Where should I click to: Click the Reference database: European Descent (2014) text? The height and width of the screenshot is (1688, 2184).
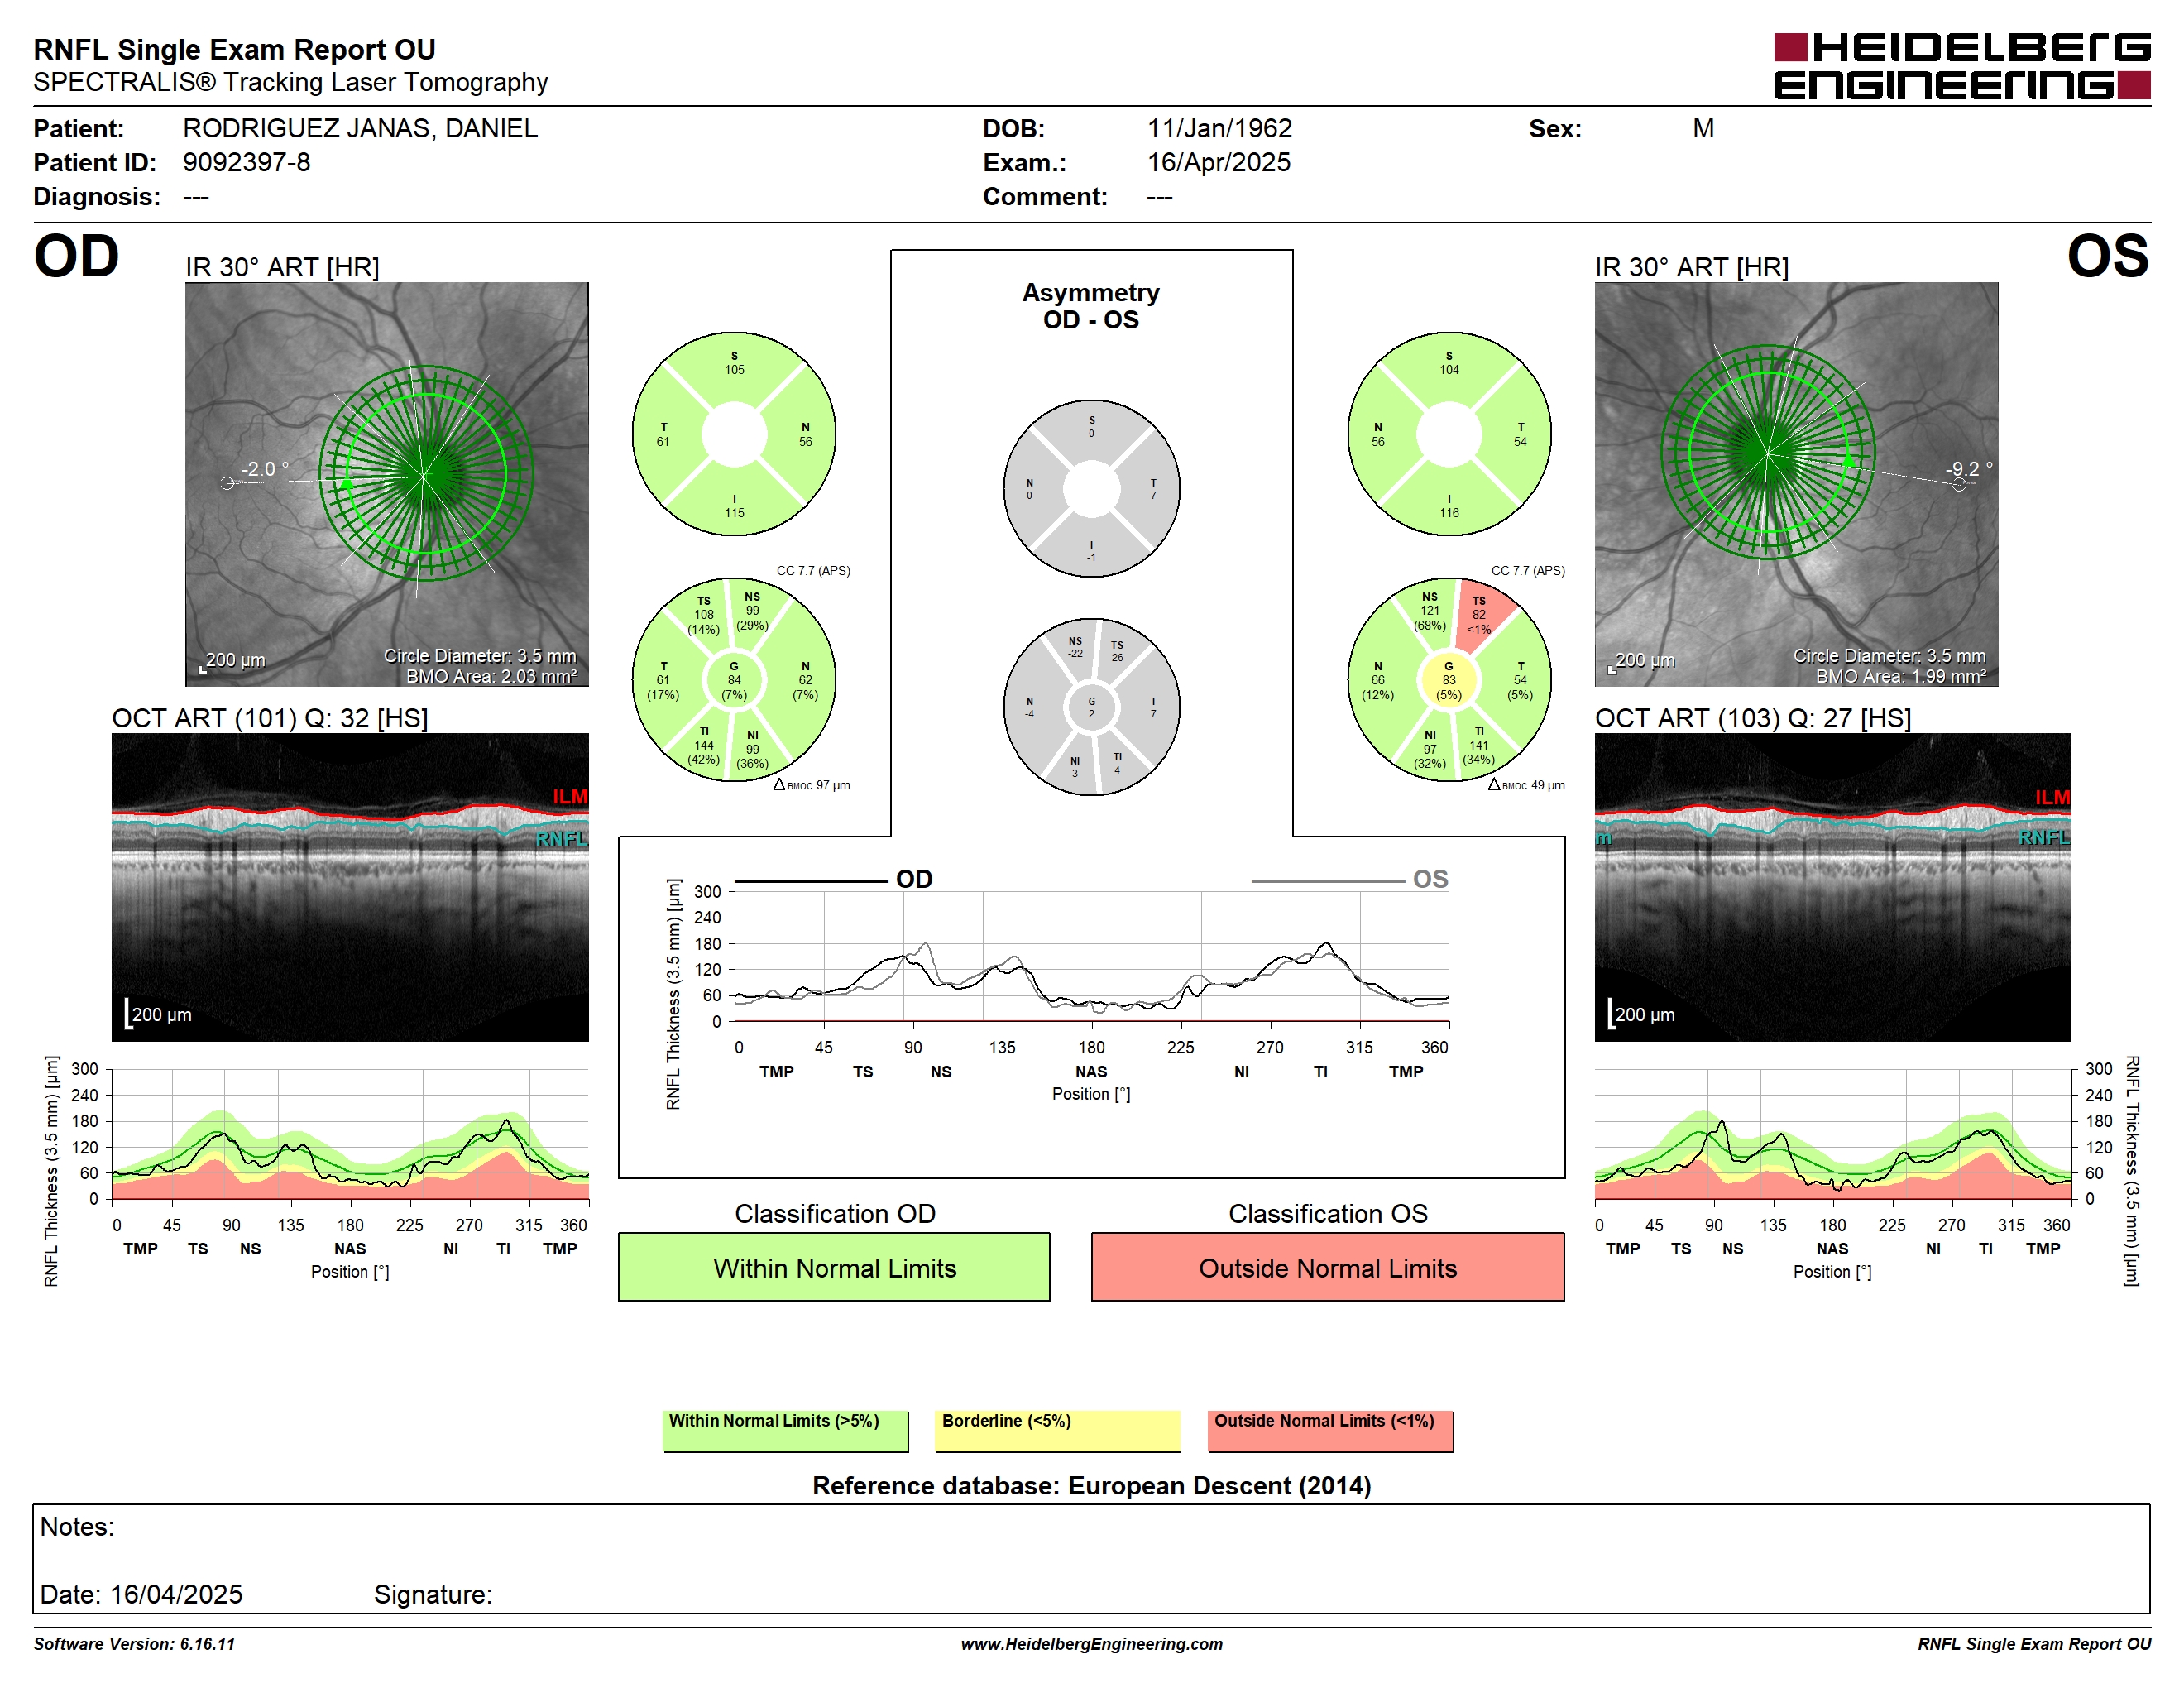click(x=1091, y=1486)
